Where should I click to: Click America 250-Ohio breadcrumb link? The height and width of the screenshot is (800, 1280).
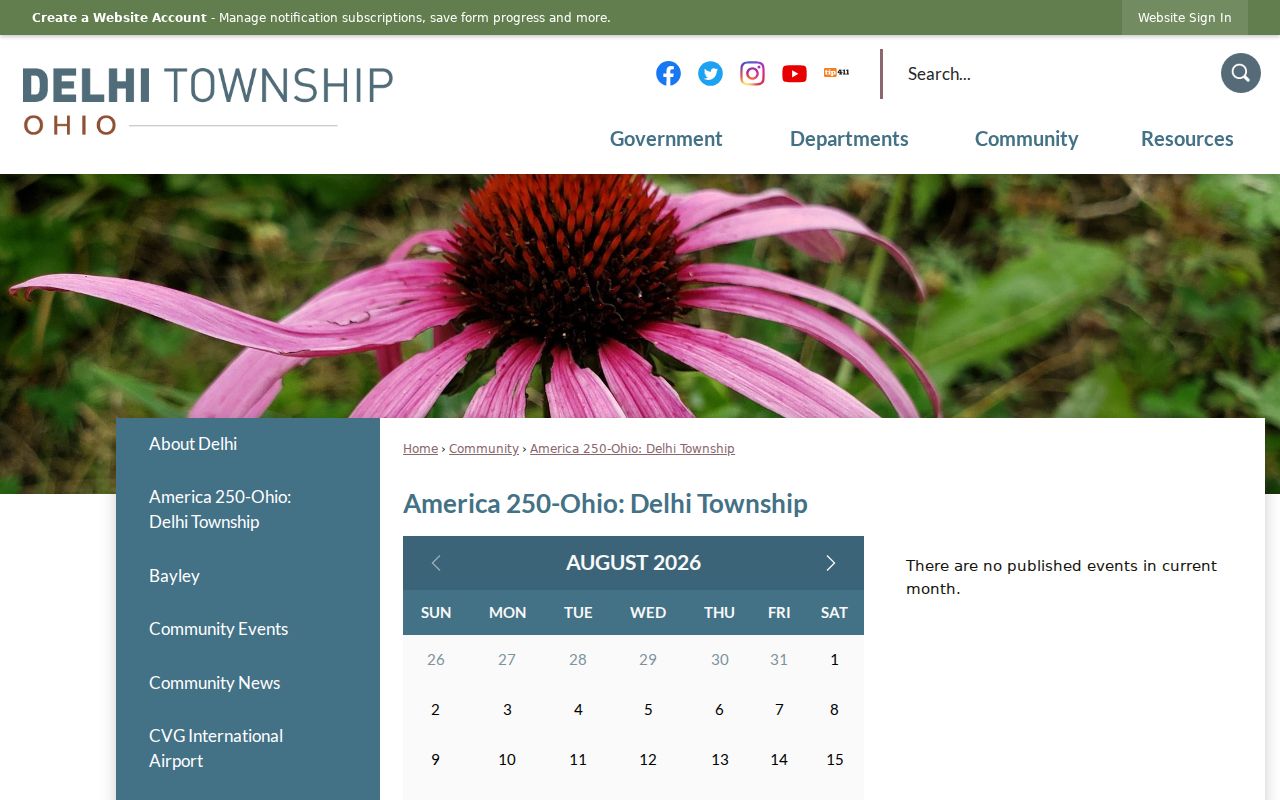pyautogui.click(x=632, y=449)
